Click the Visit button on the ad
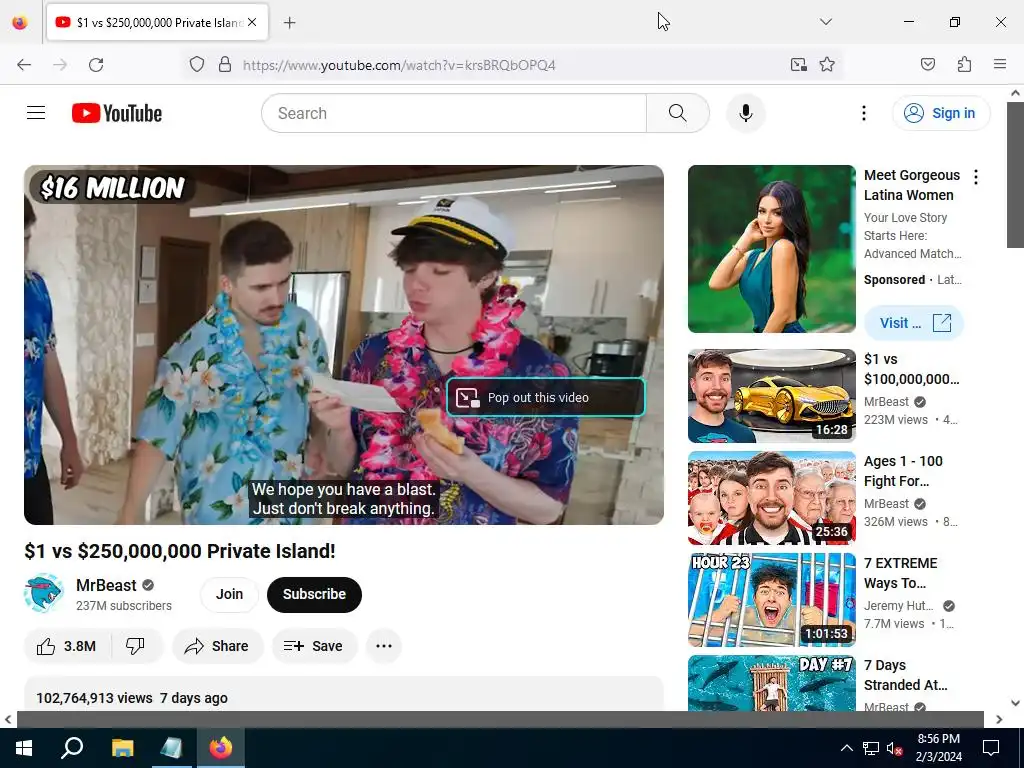The height and width of the screenshot is (768, 1024). pos(914,323)
